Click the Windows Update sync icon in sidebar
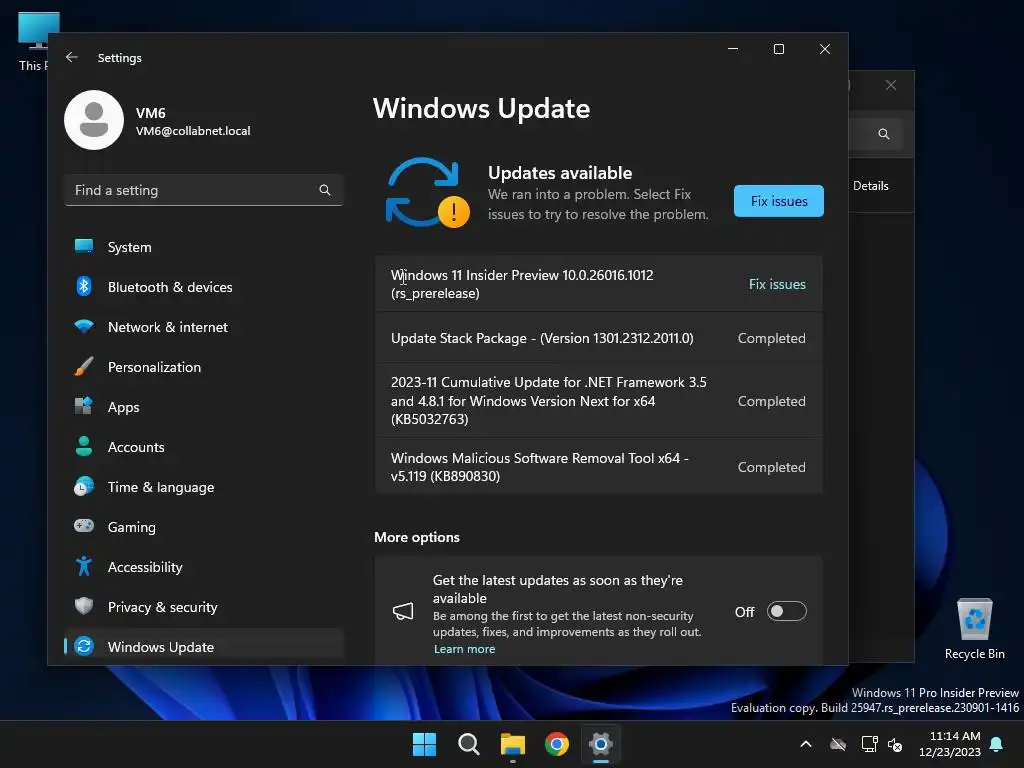1024x768 pixels. tap(84, 646)
